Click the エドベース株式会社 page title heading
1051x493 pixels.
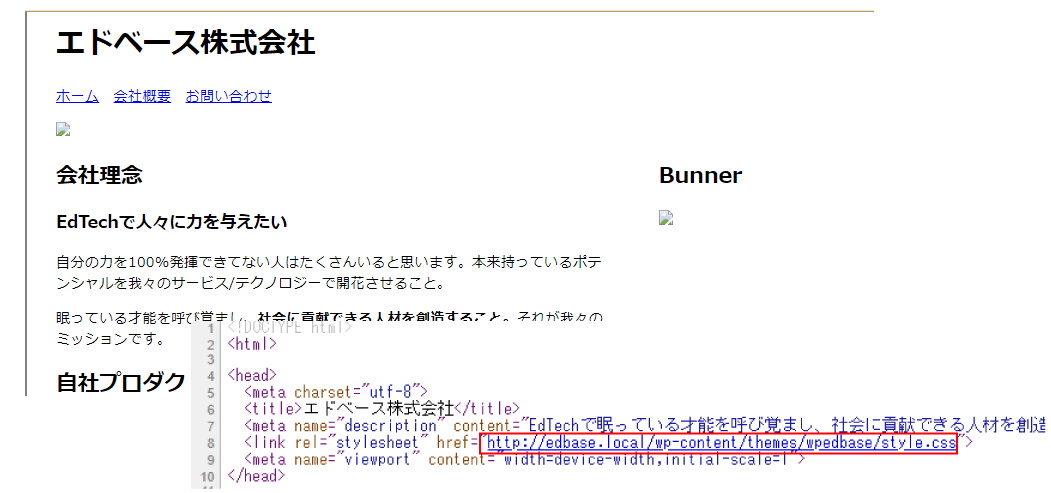(x=186, y=44)
